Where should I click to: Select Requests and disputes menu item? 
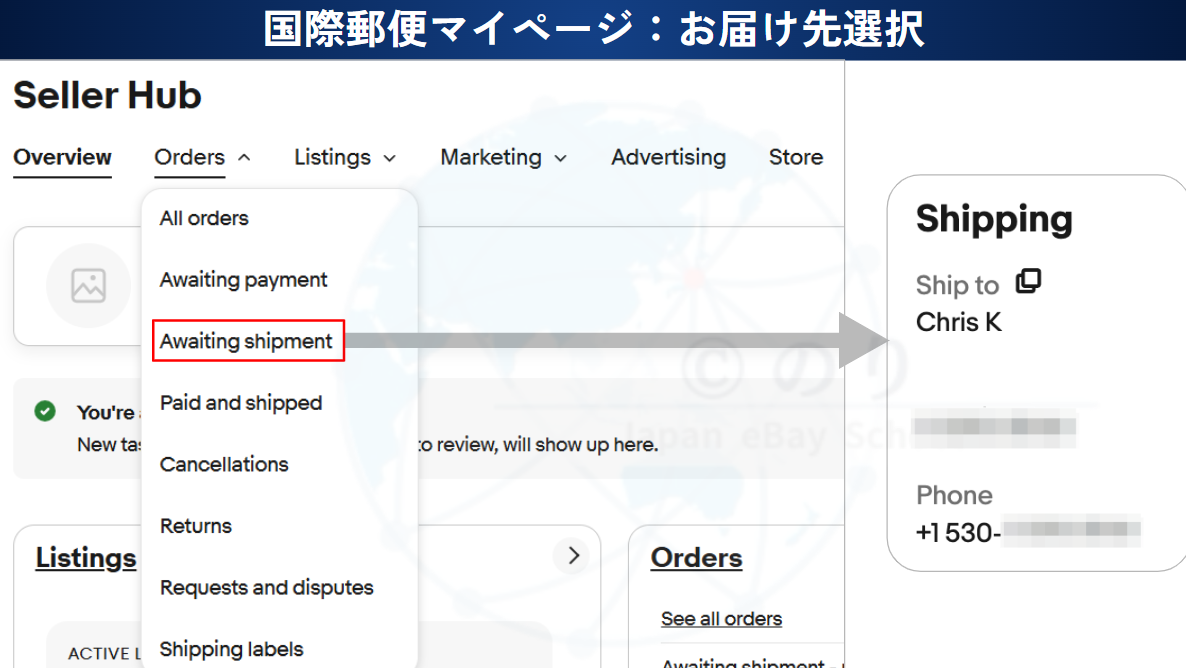[266, 587]
